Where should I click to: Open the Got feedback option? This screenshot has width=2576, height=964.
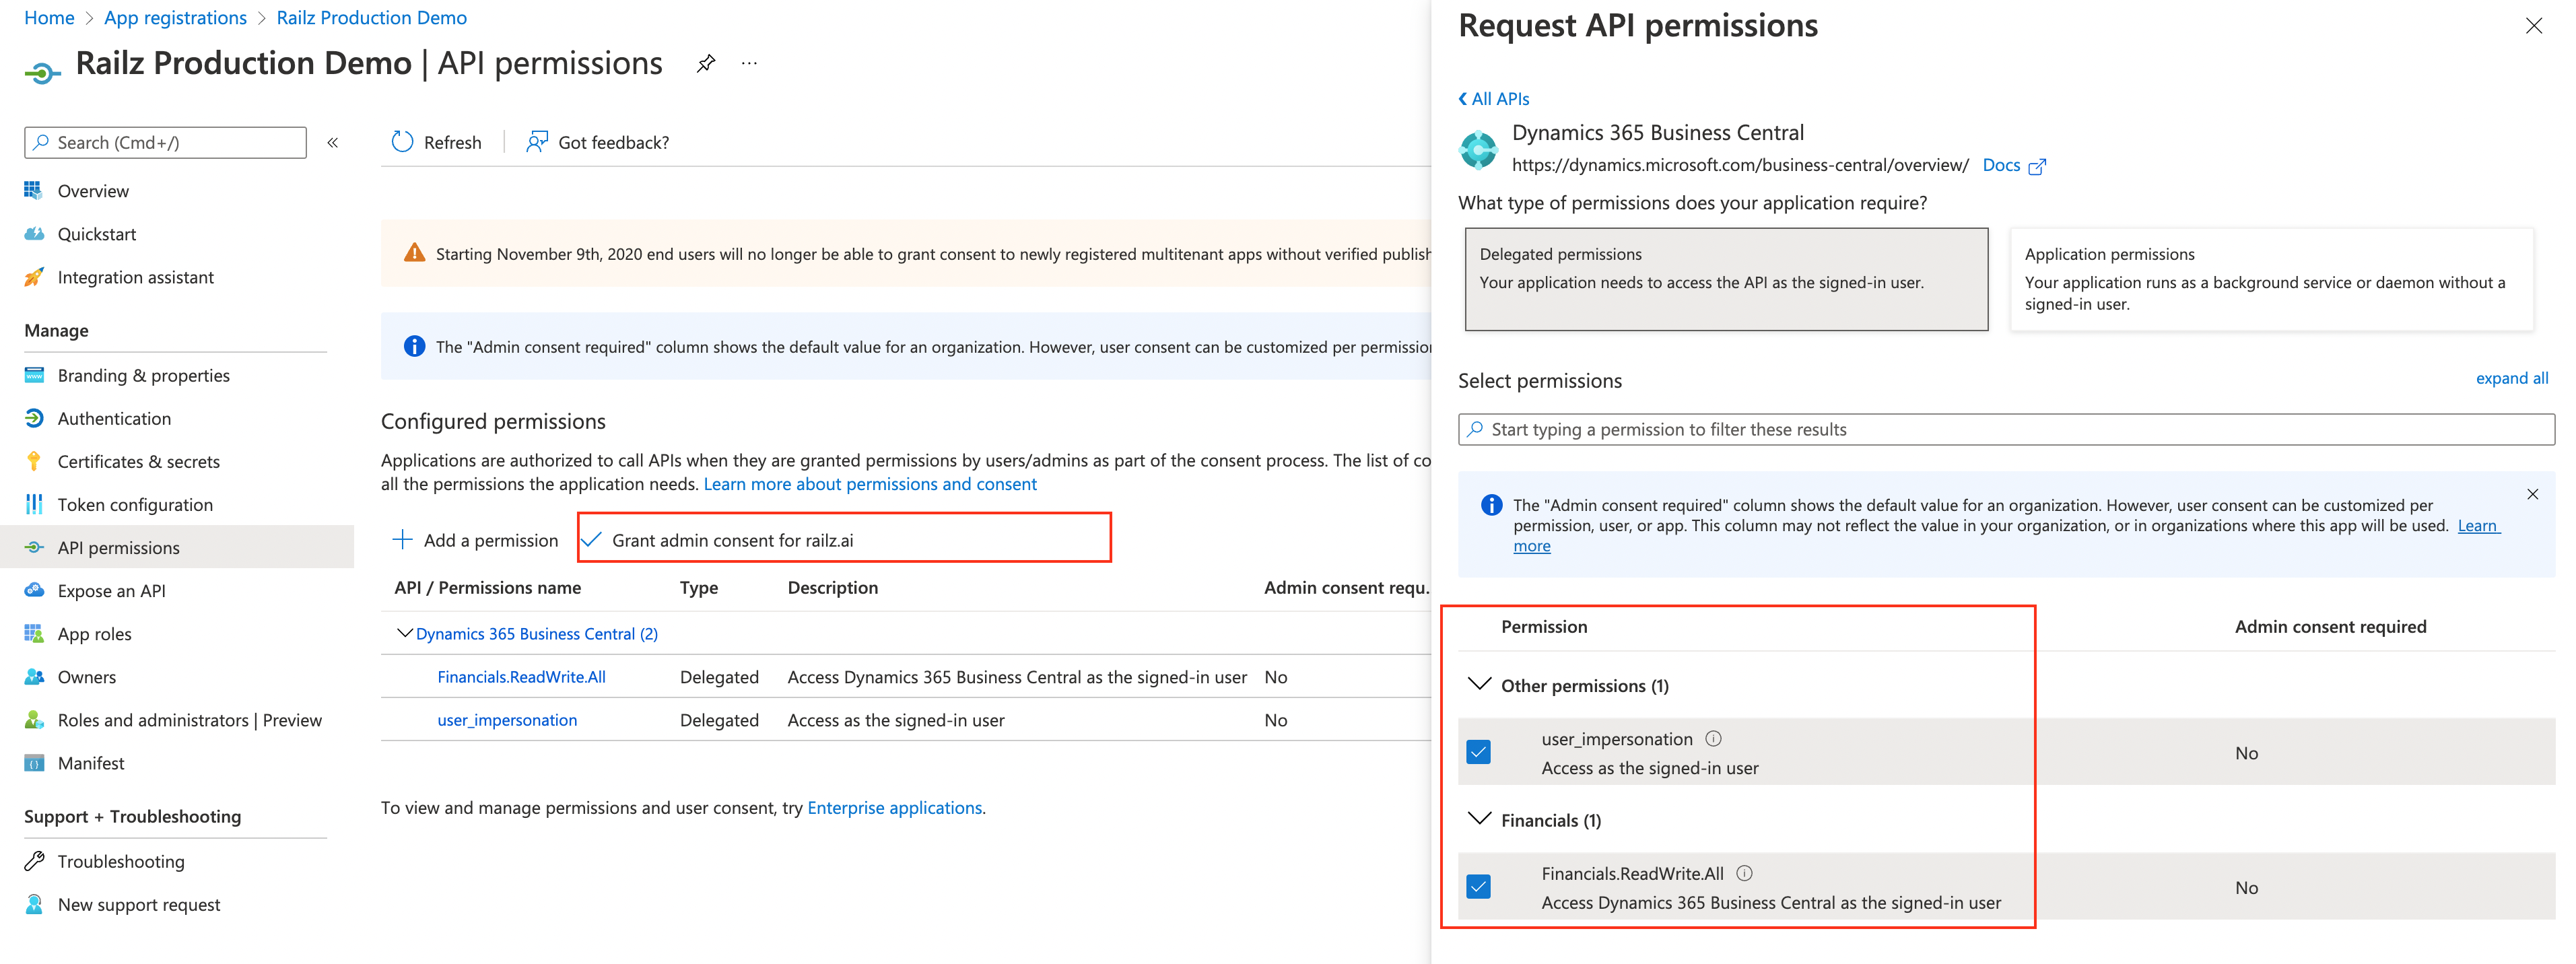[598, 142]
